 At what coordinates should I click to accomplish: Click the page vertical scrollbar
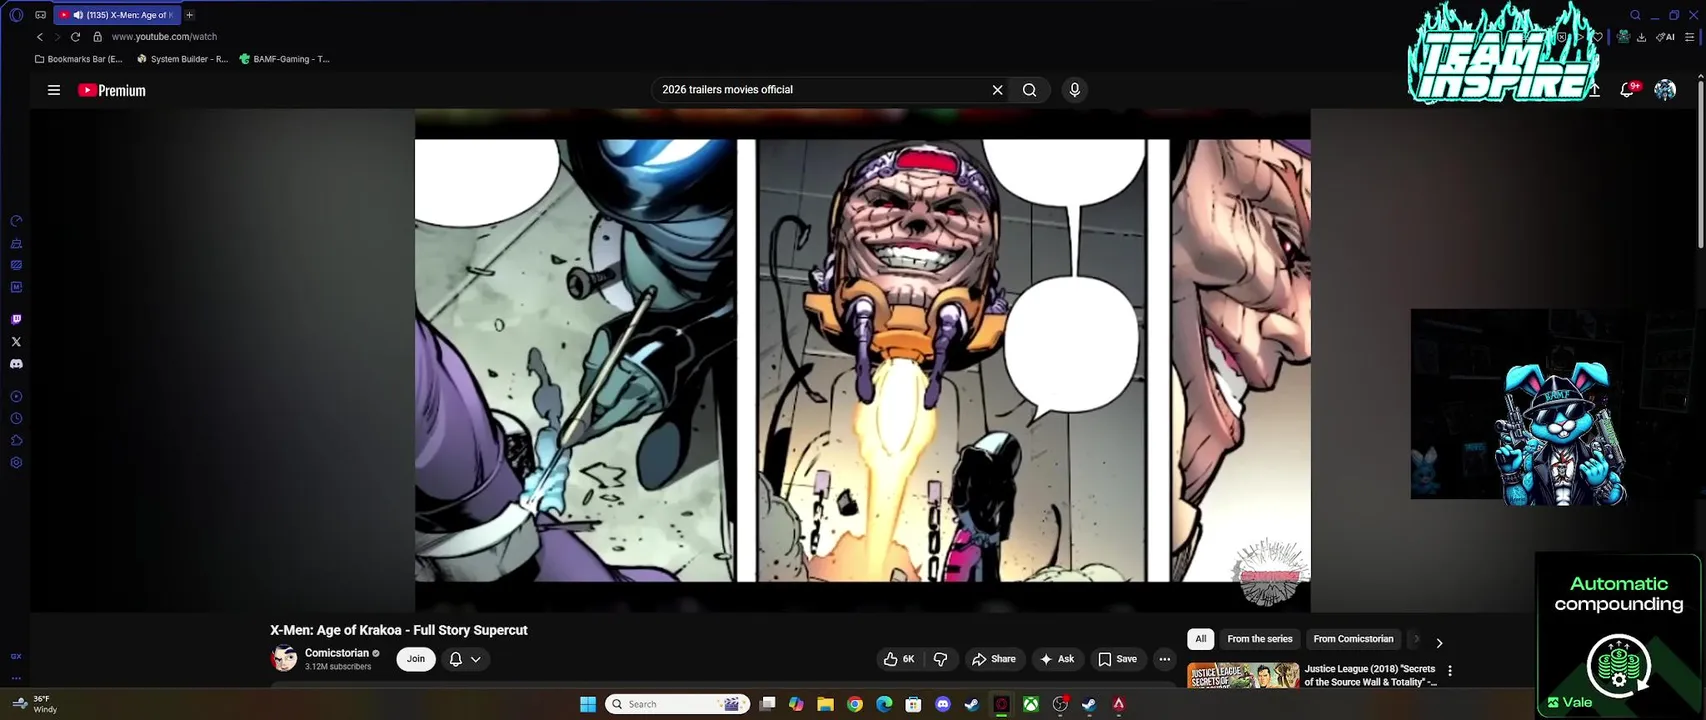[x=1699, y=165]
